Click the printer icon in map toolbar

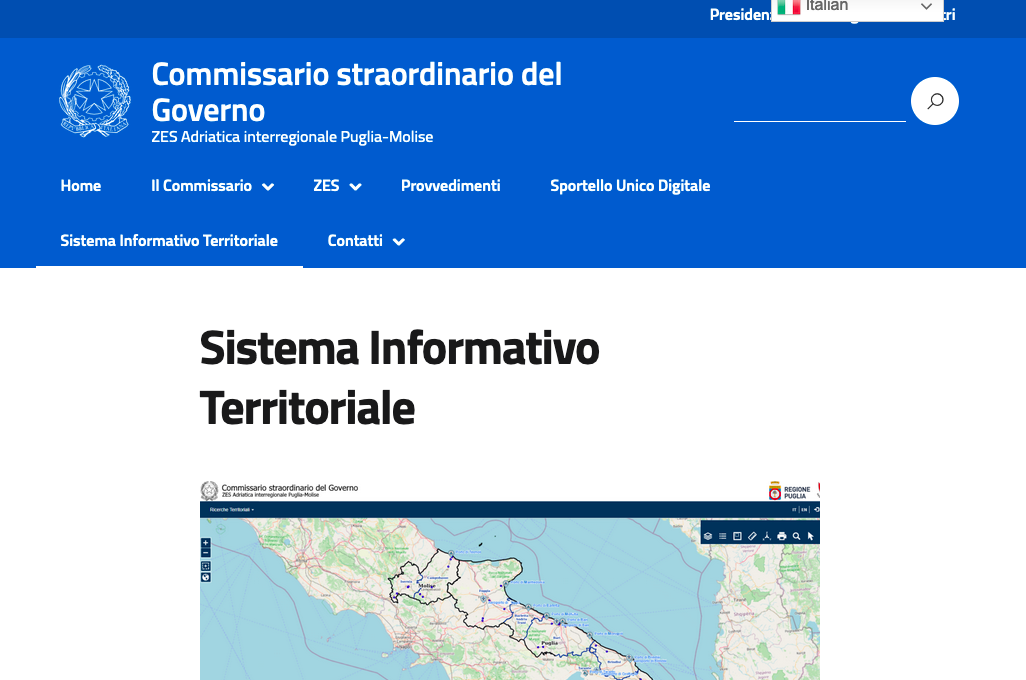click(781, 536)
